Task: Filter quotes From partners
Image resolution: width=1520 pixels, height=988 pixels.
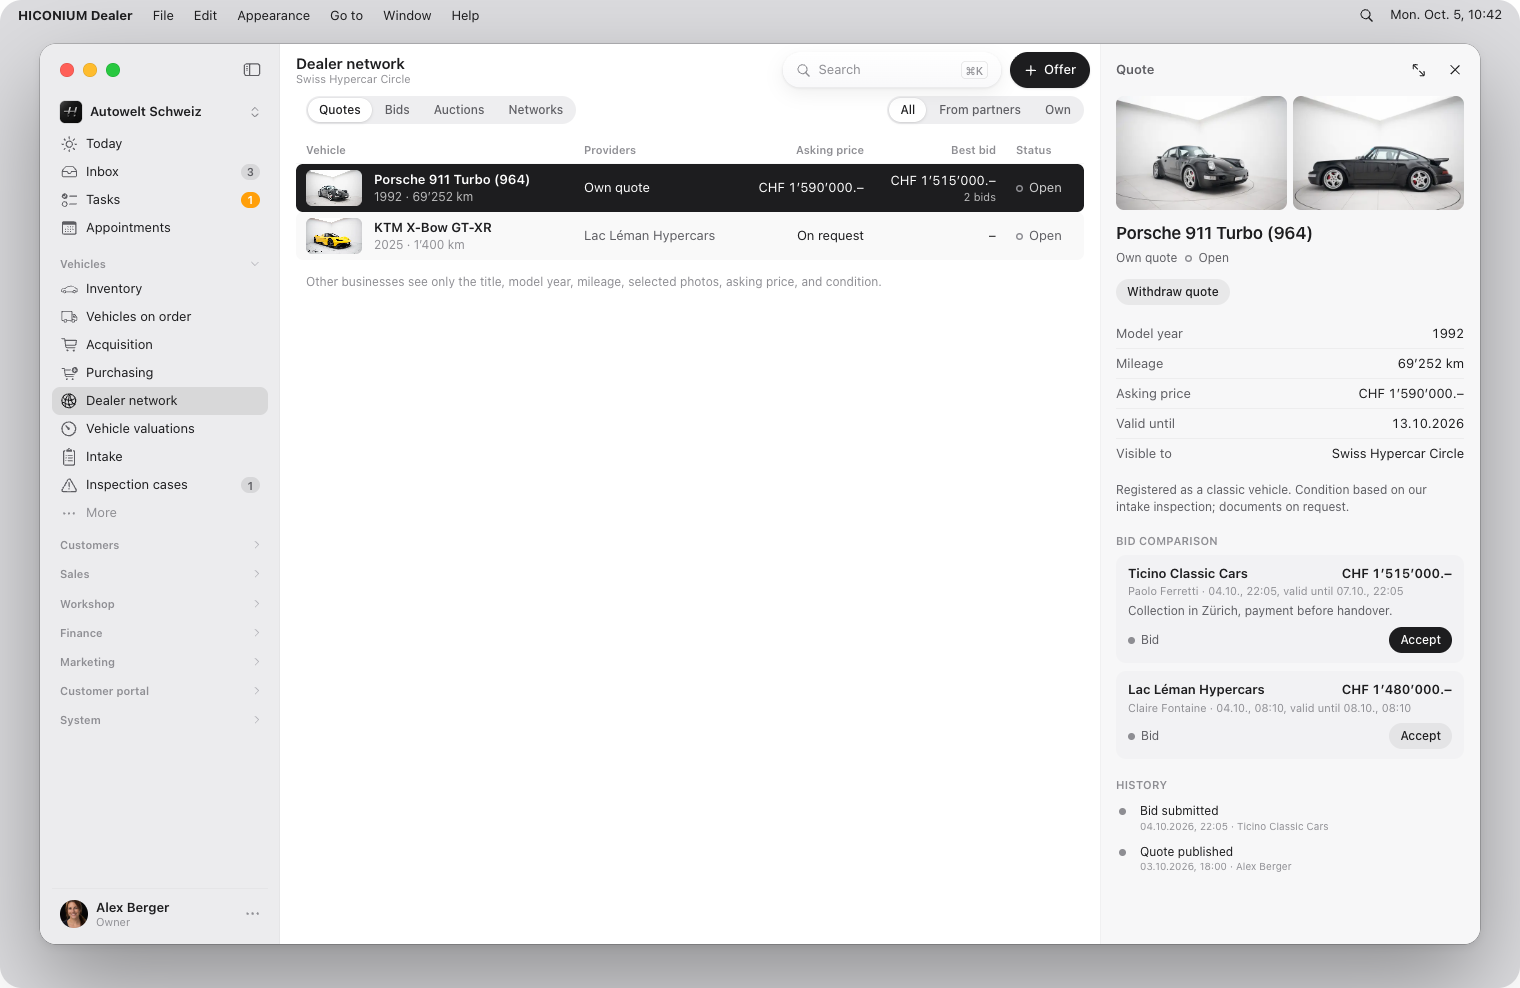Action: tap(980, 110)
